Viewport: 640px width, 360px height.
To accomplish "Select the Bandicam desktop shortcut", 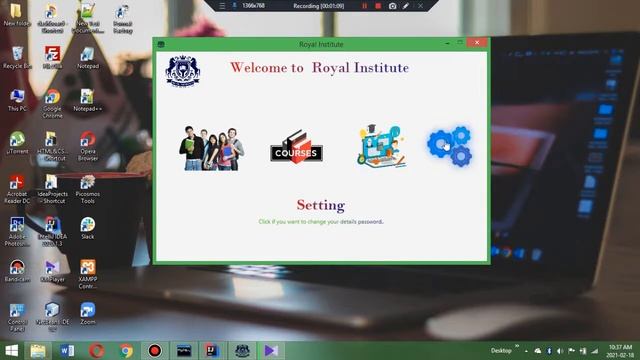I will (x=17, y=271).
